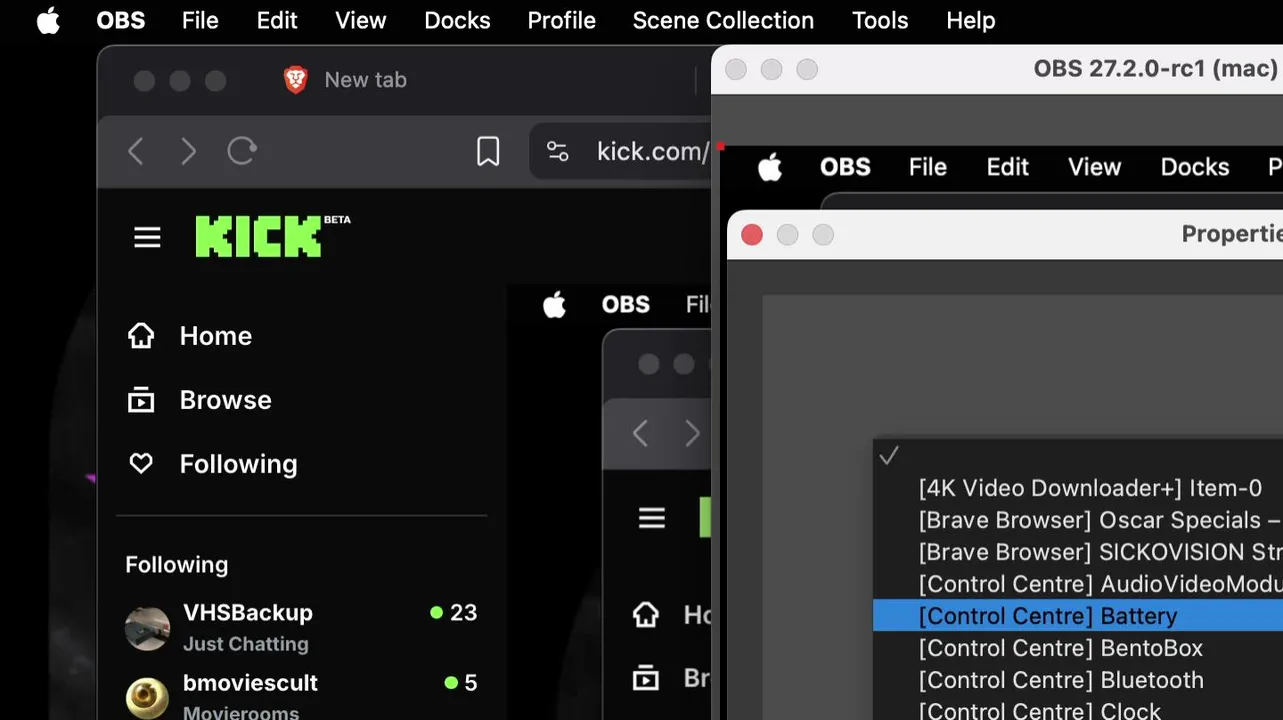Open Browse in Kick sidebar

(226, 400)
